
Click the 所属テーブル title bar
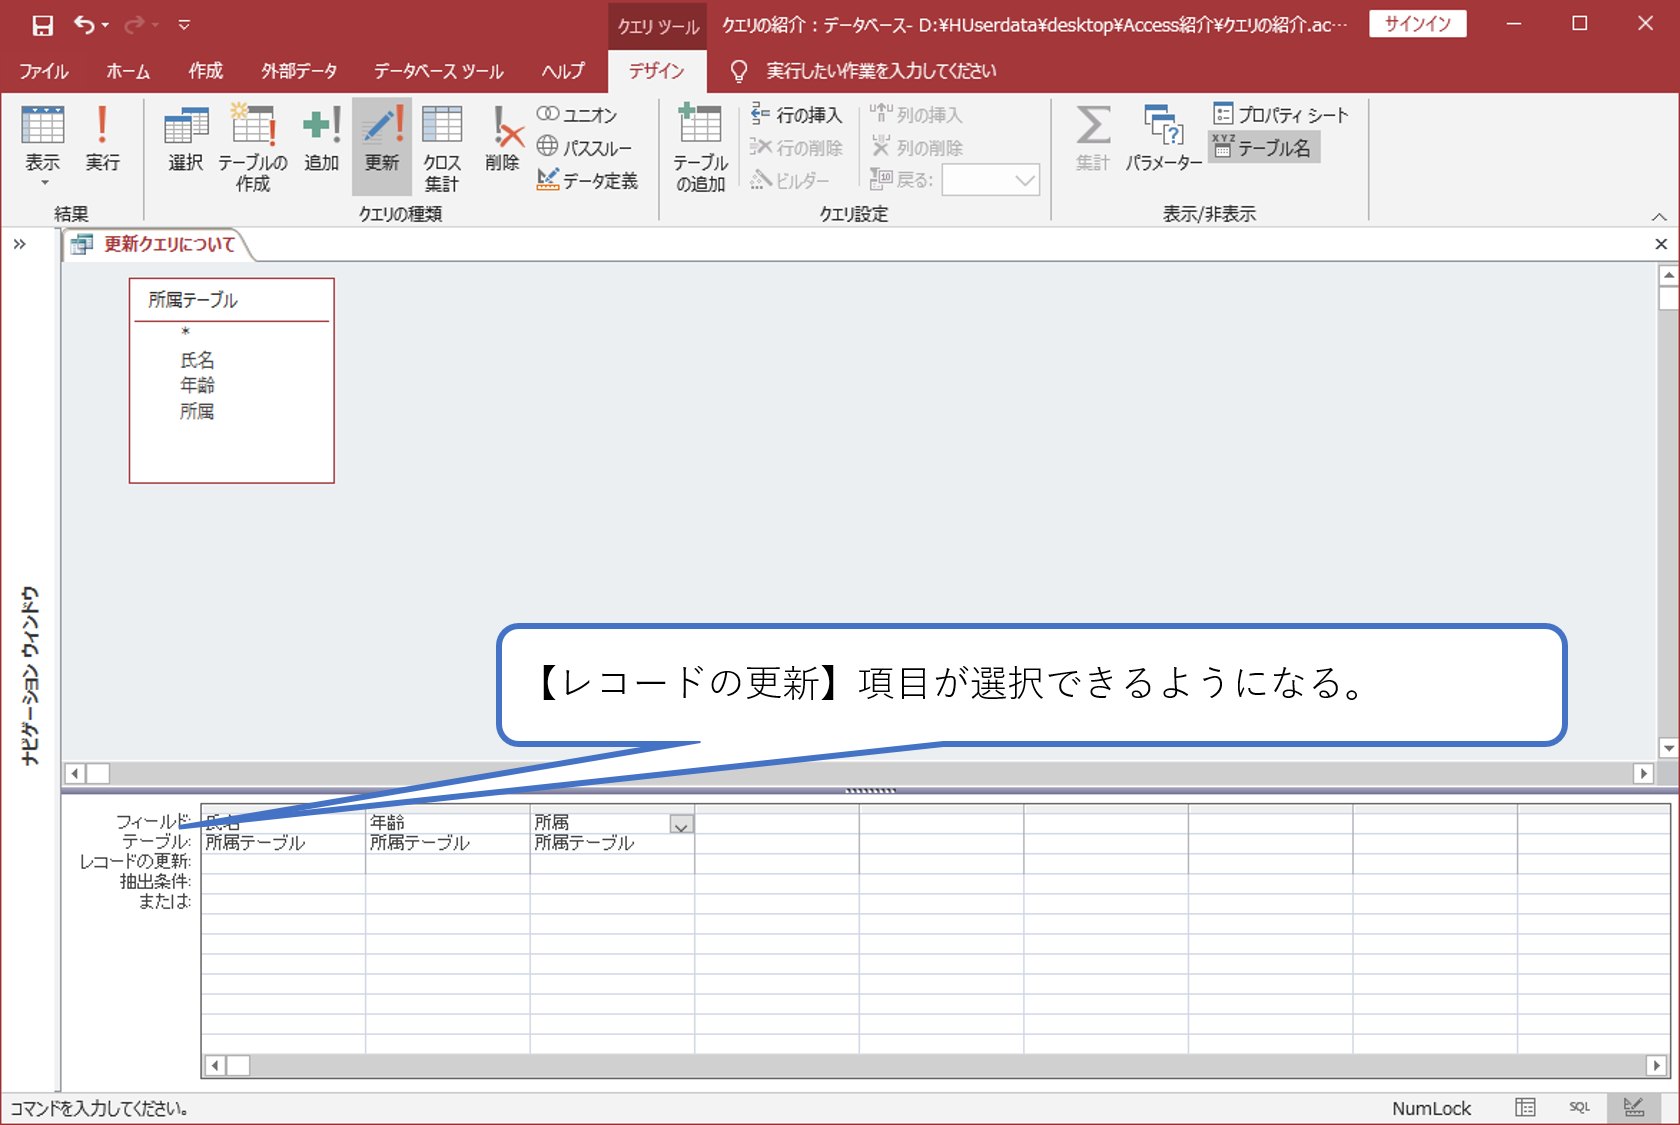pyautogui.click(x=232, y=300)
